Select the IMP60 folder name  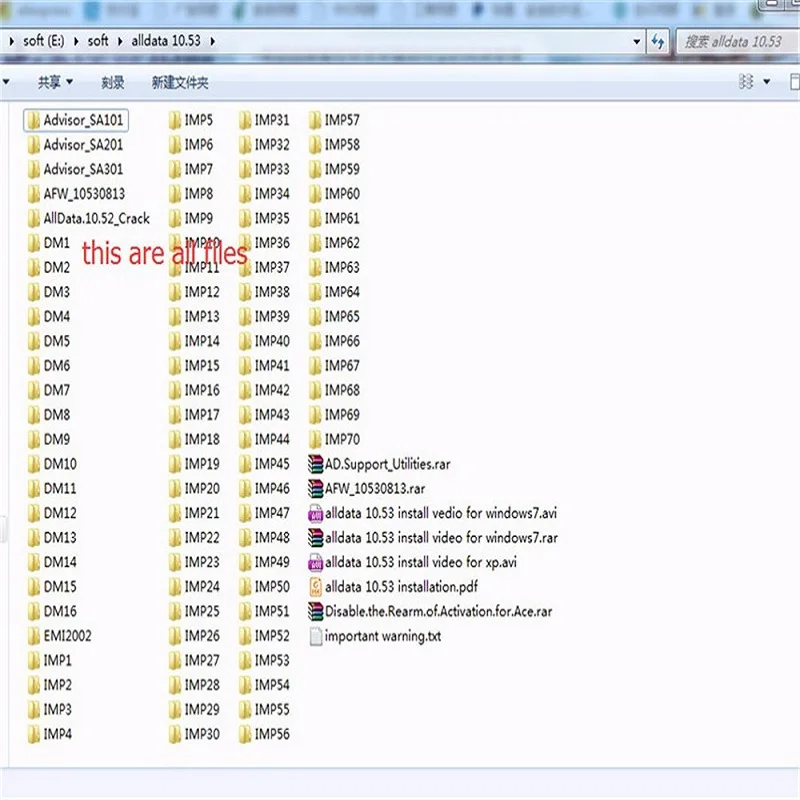coord(342,194)
